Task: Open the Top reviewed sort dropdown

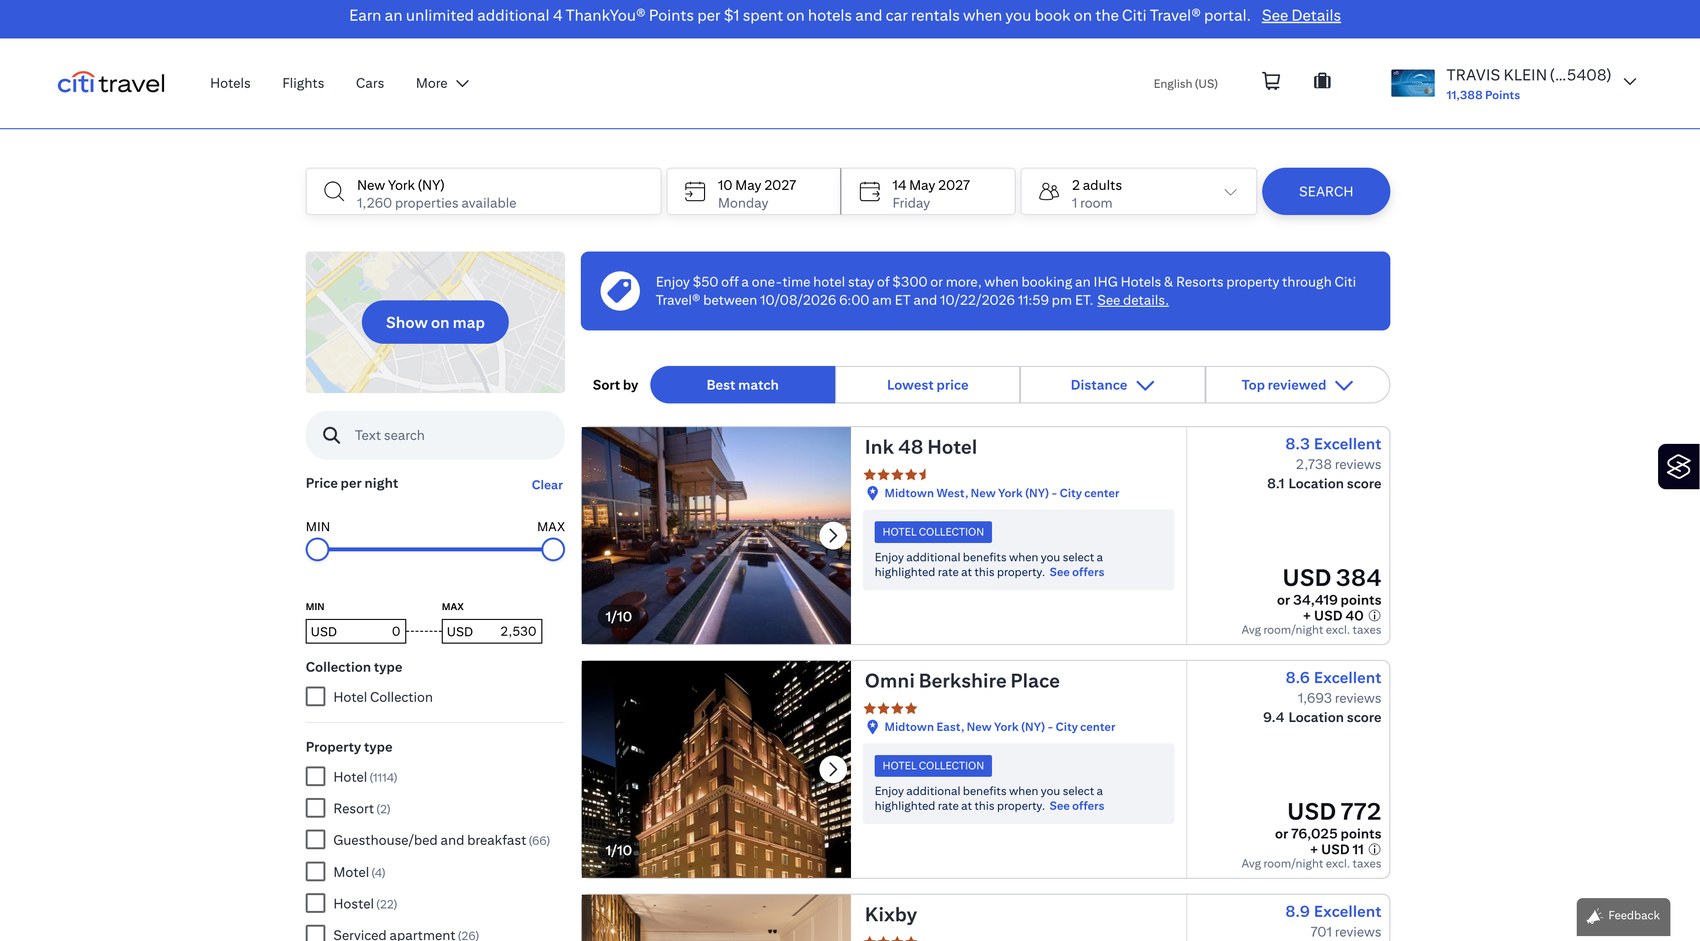Action: click(1297, 385)
